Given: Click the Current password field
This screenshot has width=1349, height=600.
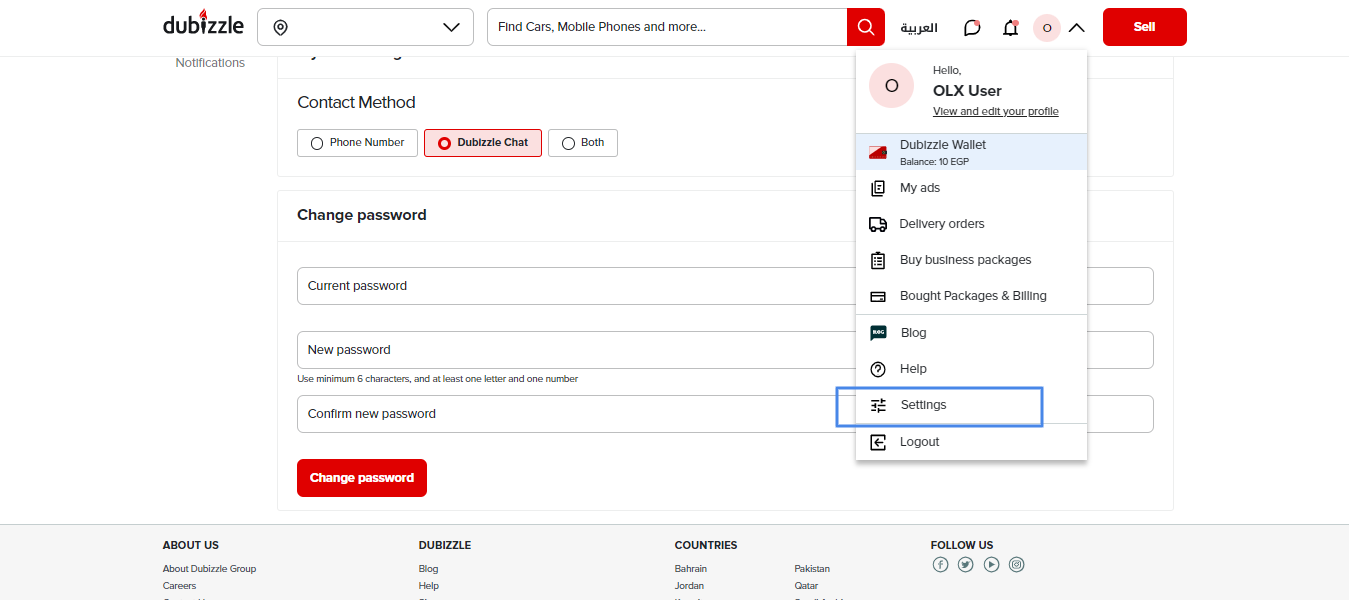Looking at the screenshot, I should click(x=570, y=286).
